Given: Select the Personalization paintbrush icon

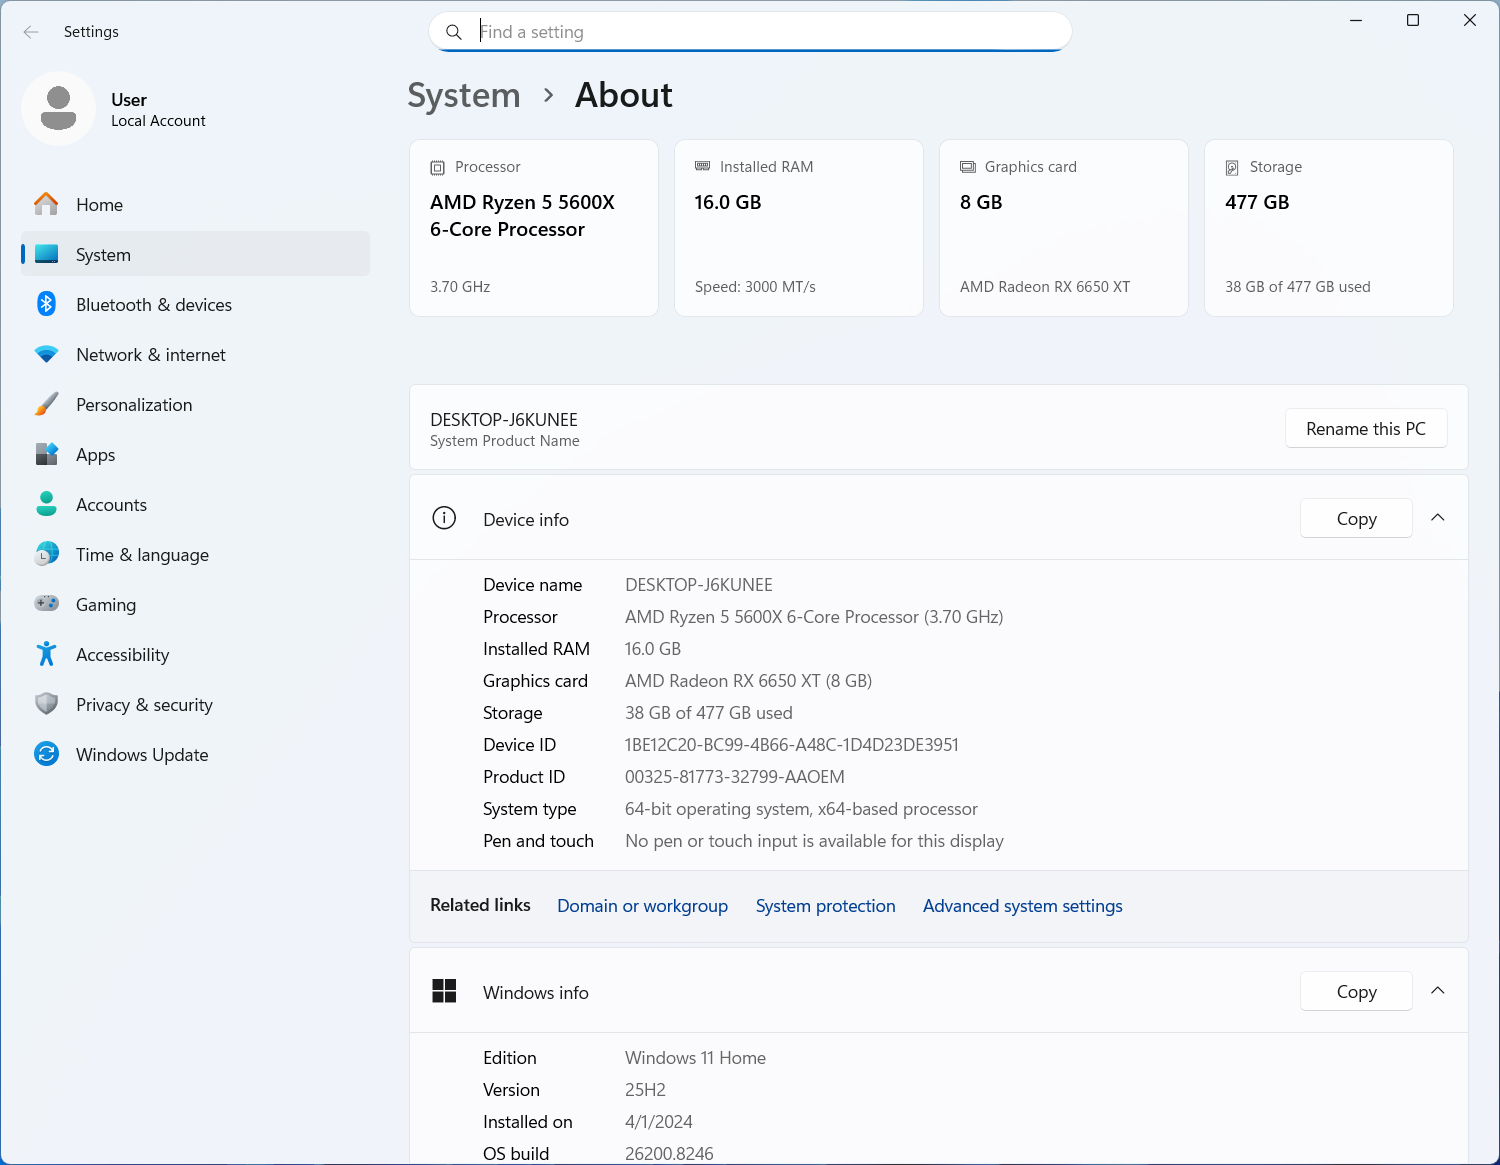Looking at the screenshot, I should (46, 404).
